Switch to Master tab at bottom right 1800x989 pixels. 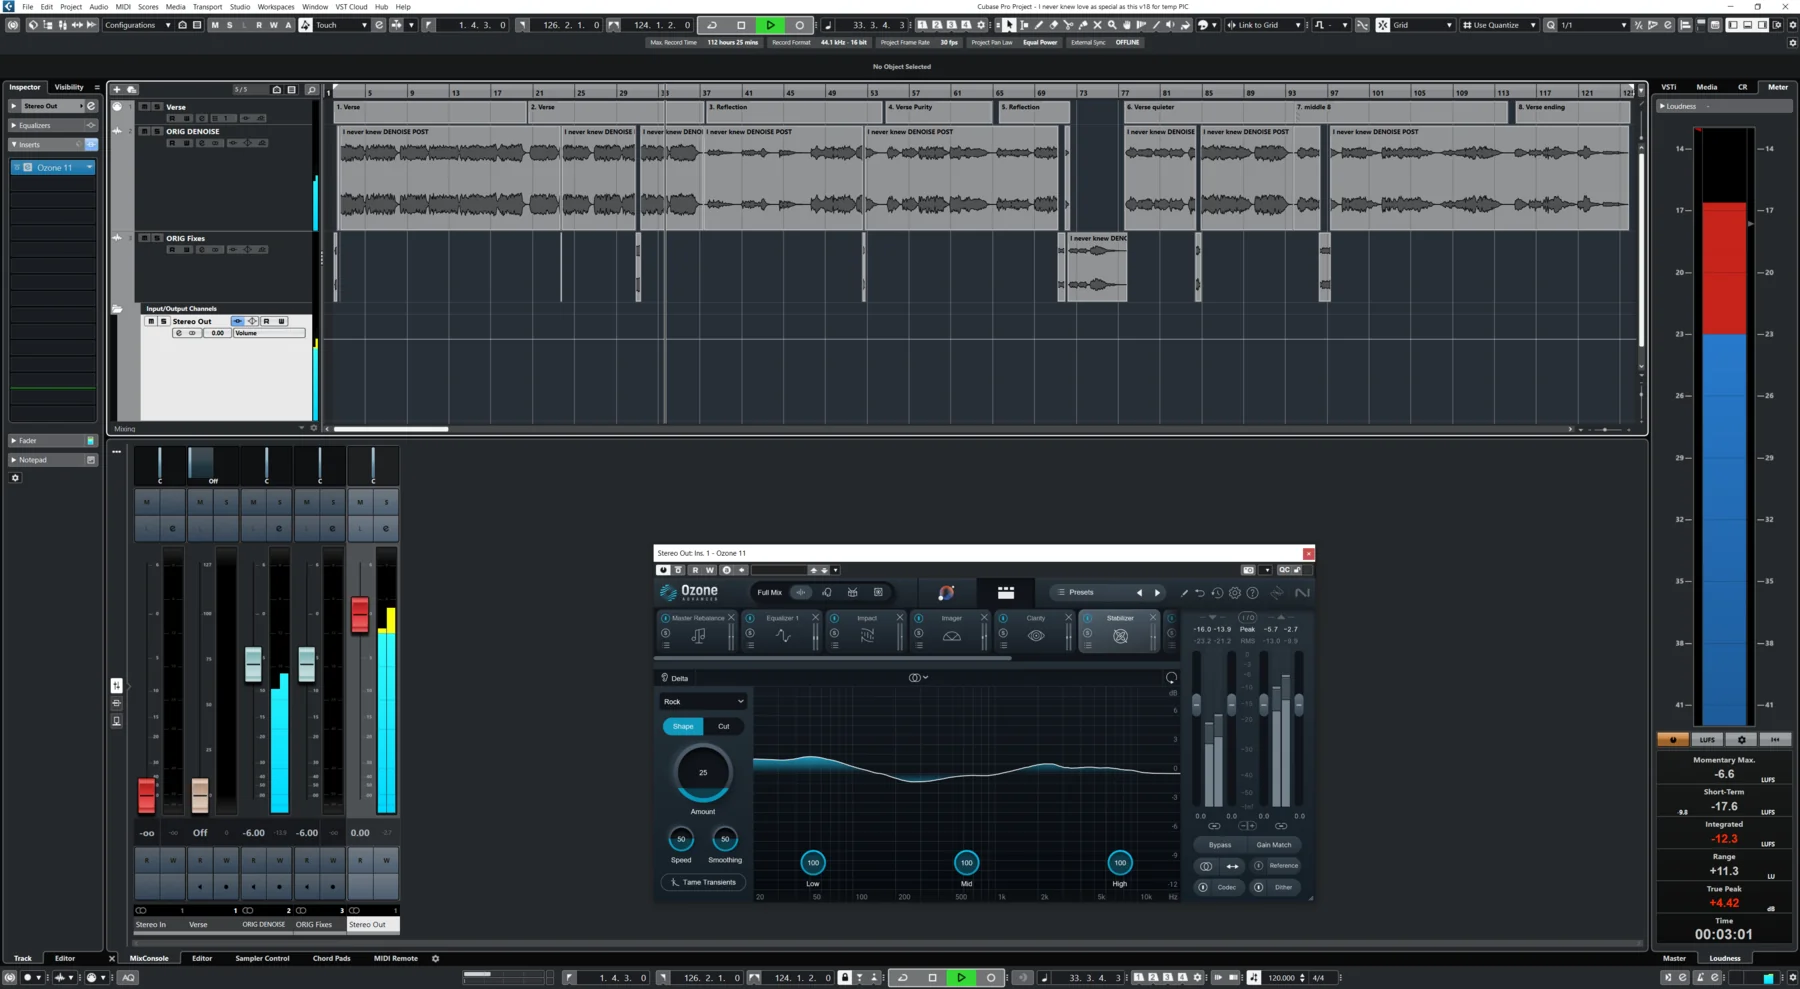tap(1674, 958)
